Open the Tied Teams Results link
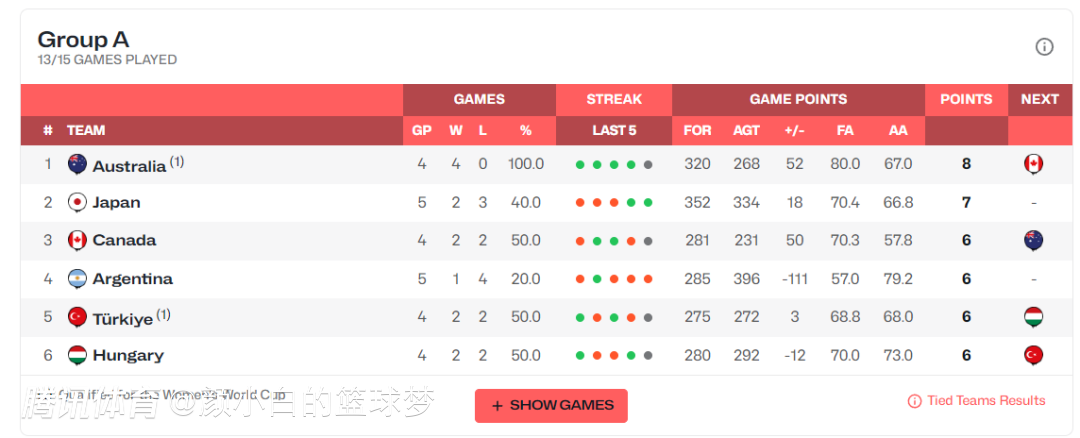The height and width of the screenshot is (438, 1080). 976,401
